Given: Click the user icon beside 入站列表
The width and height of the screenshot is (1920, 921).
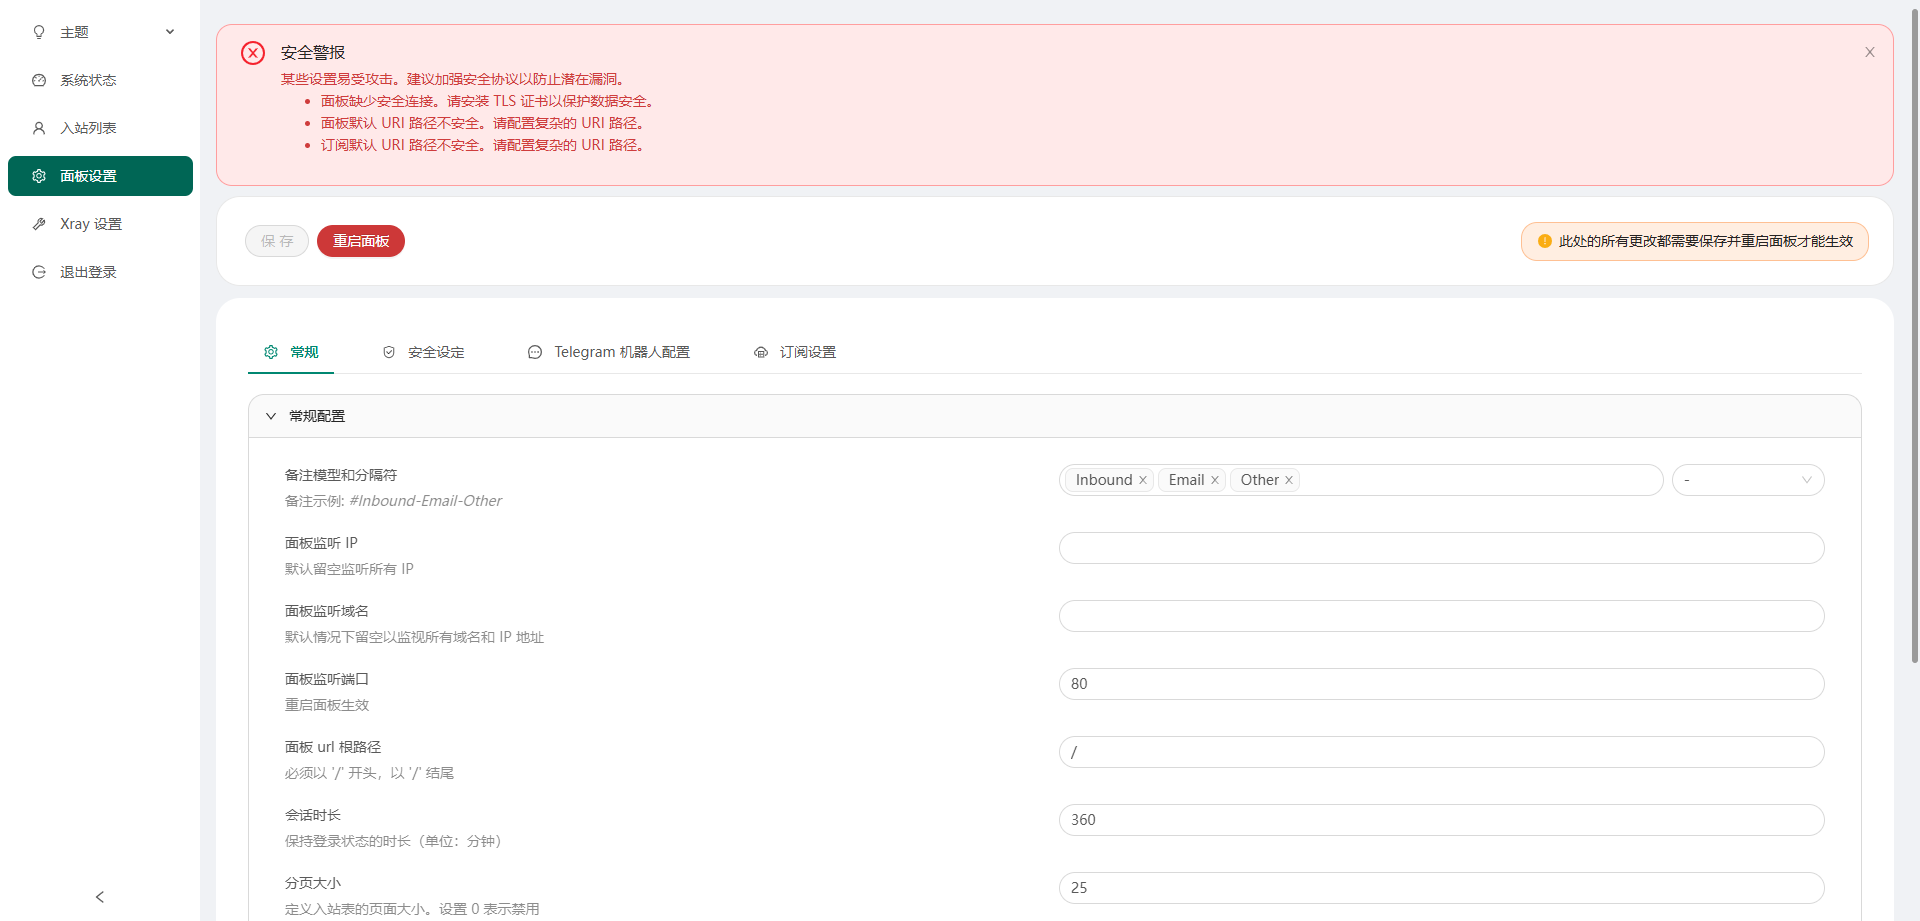Looking at the screenshot, I should 39,128.
